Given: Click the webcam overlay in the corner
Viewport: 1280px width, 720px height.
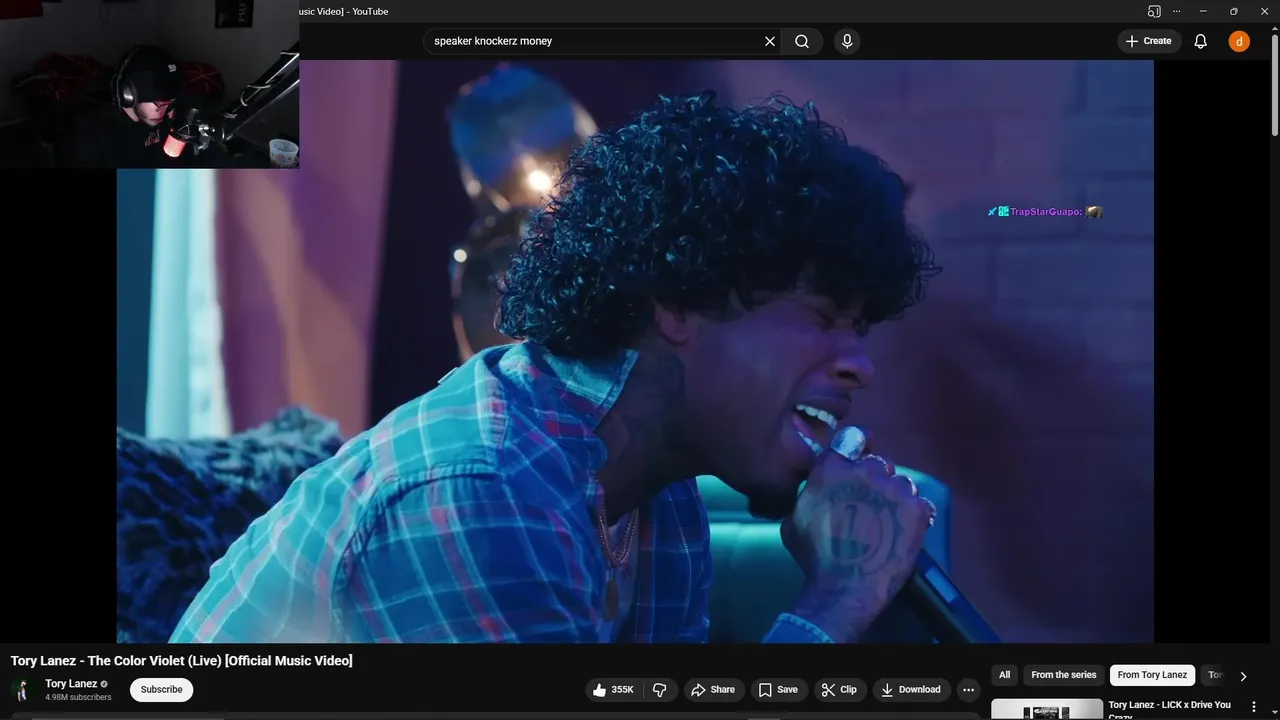Looking at the screenshot, I should 149,84.
